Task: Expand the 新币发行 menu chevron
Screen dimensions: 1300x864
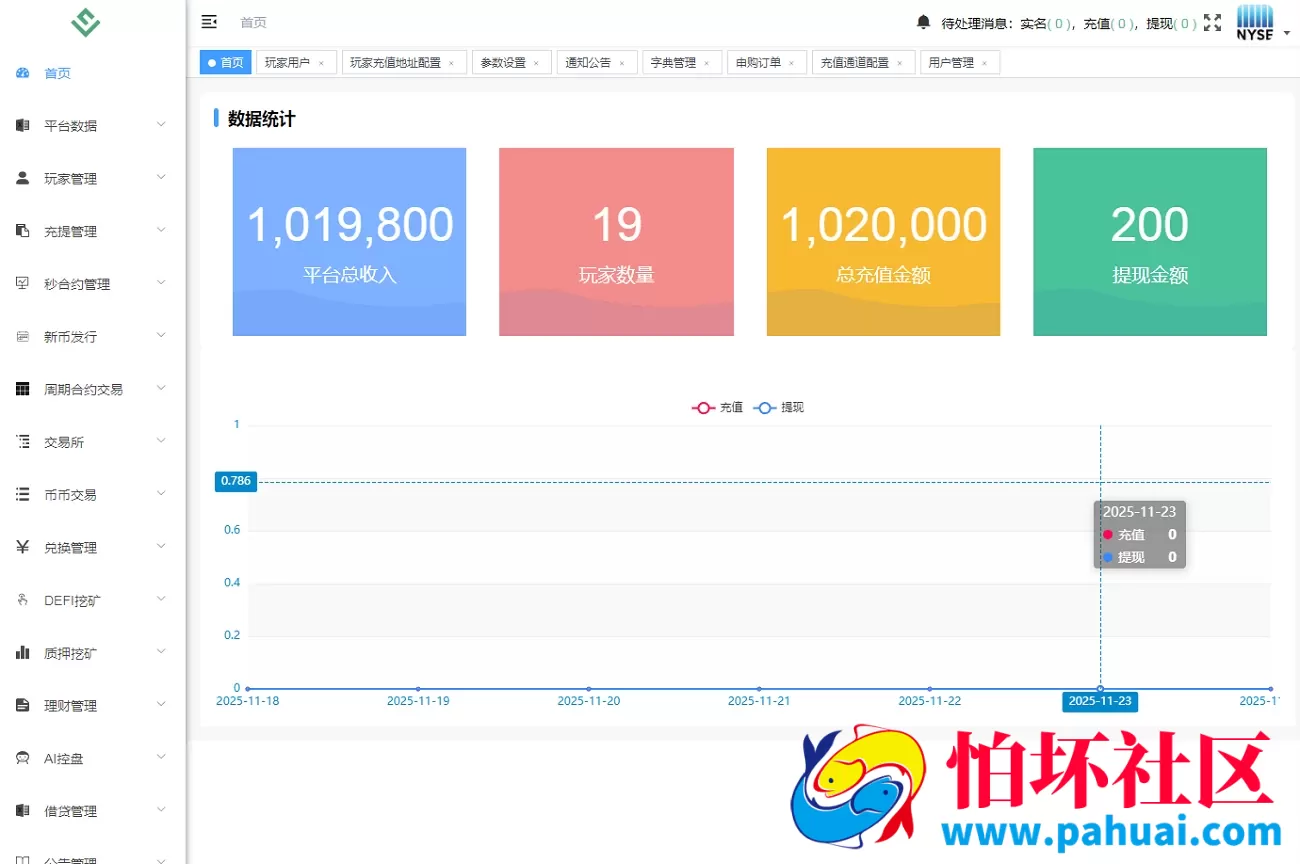Action: pos(161,335)
